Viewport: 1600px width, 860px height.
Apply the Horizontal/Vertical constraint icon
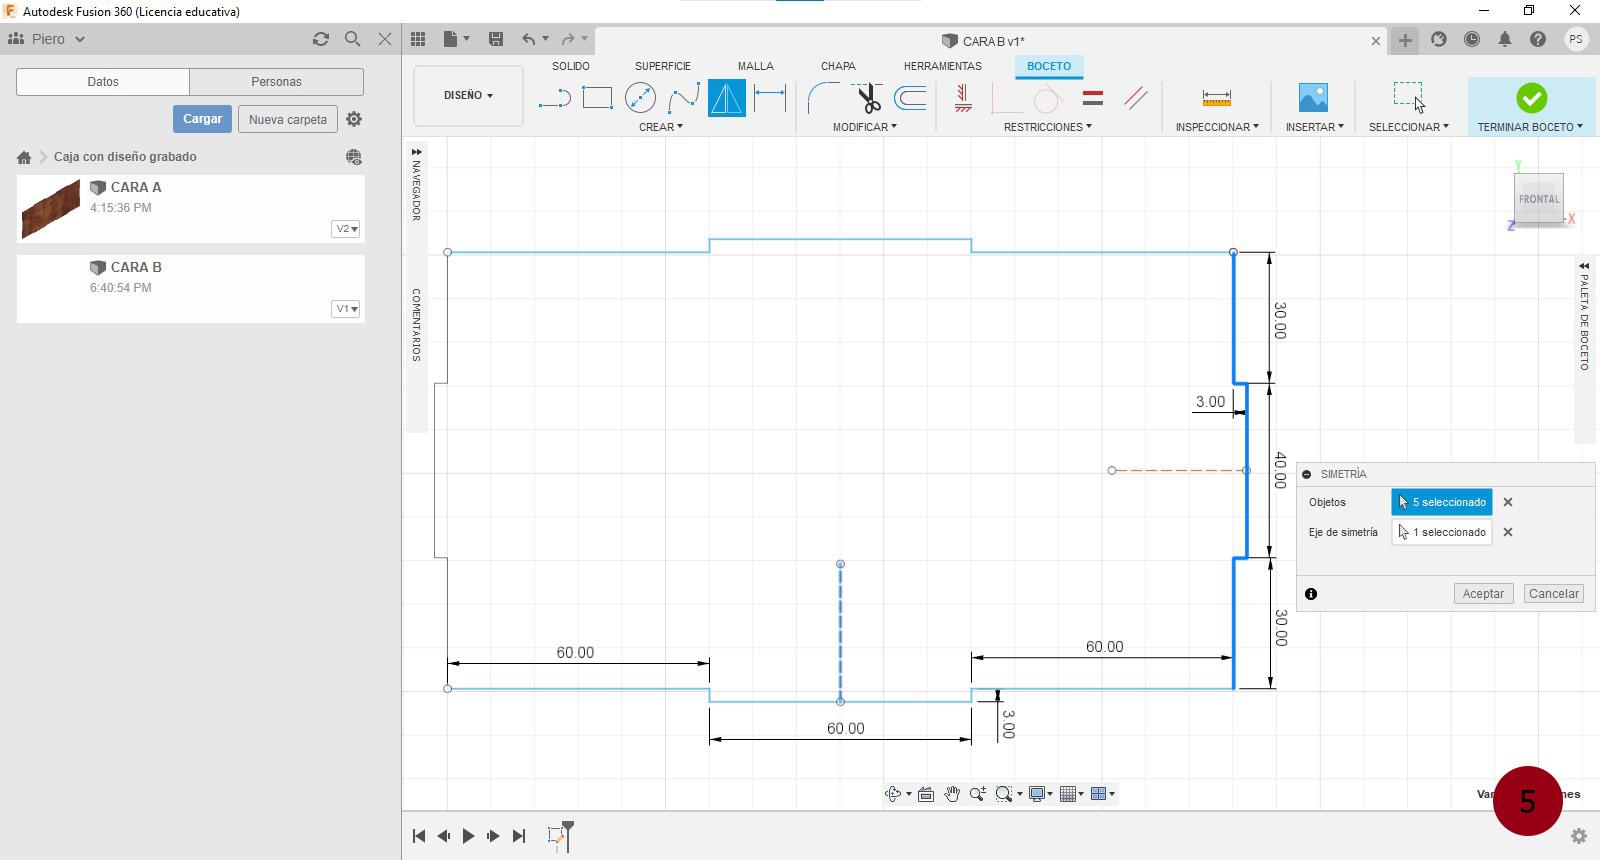point(963,98)
